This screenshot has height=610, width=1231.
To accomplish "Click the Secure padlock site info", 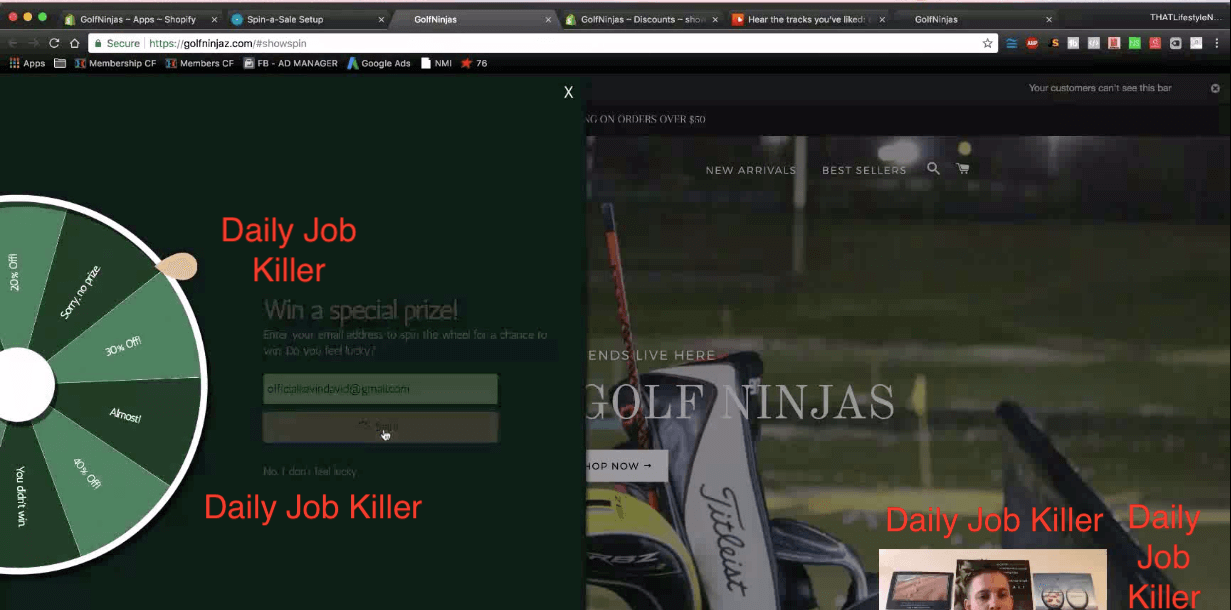I will 117,43.
